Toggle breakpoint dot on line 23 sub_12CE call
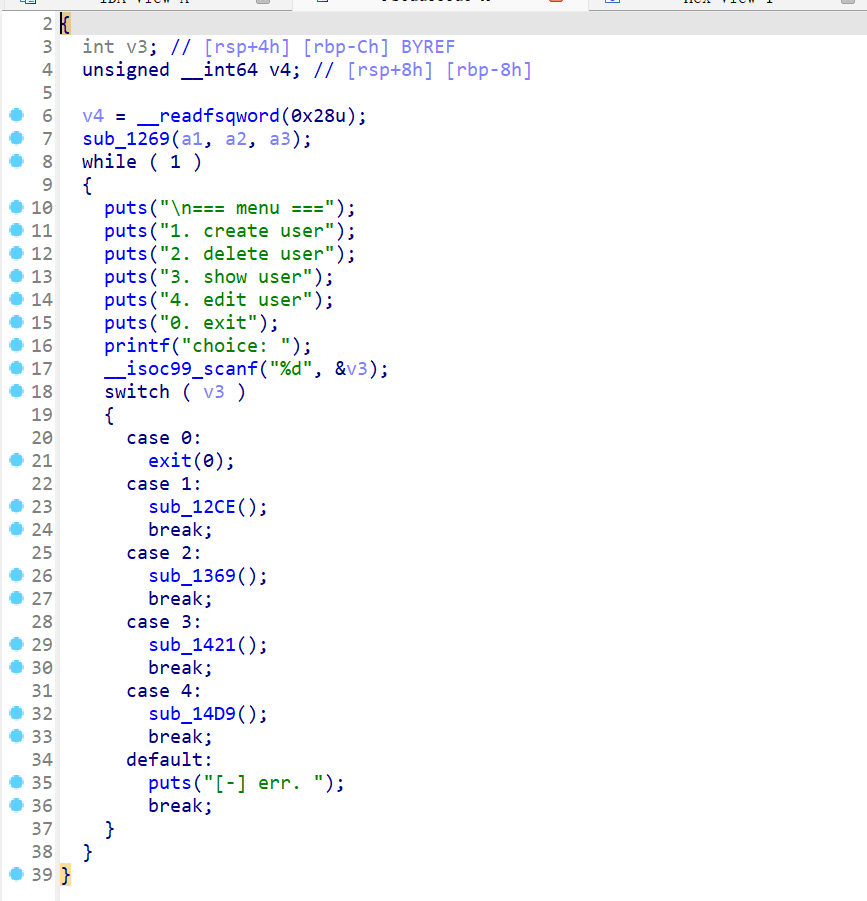Viewport: 867px width, 901px height. [15, 507]
